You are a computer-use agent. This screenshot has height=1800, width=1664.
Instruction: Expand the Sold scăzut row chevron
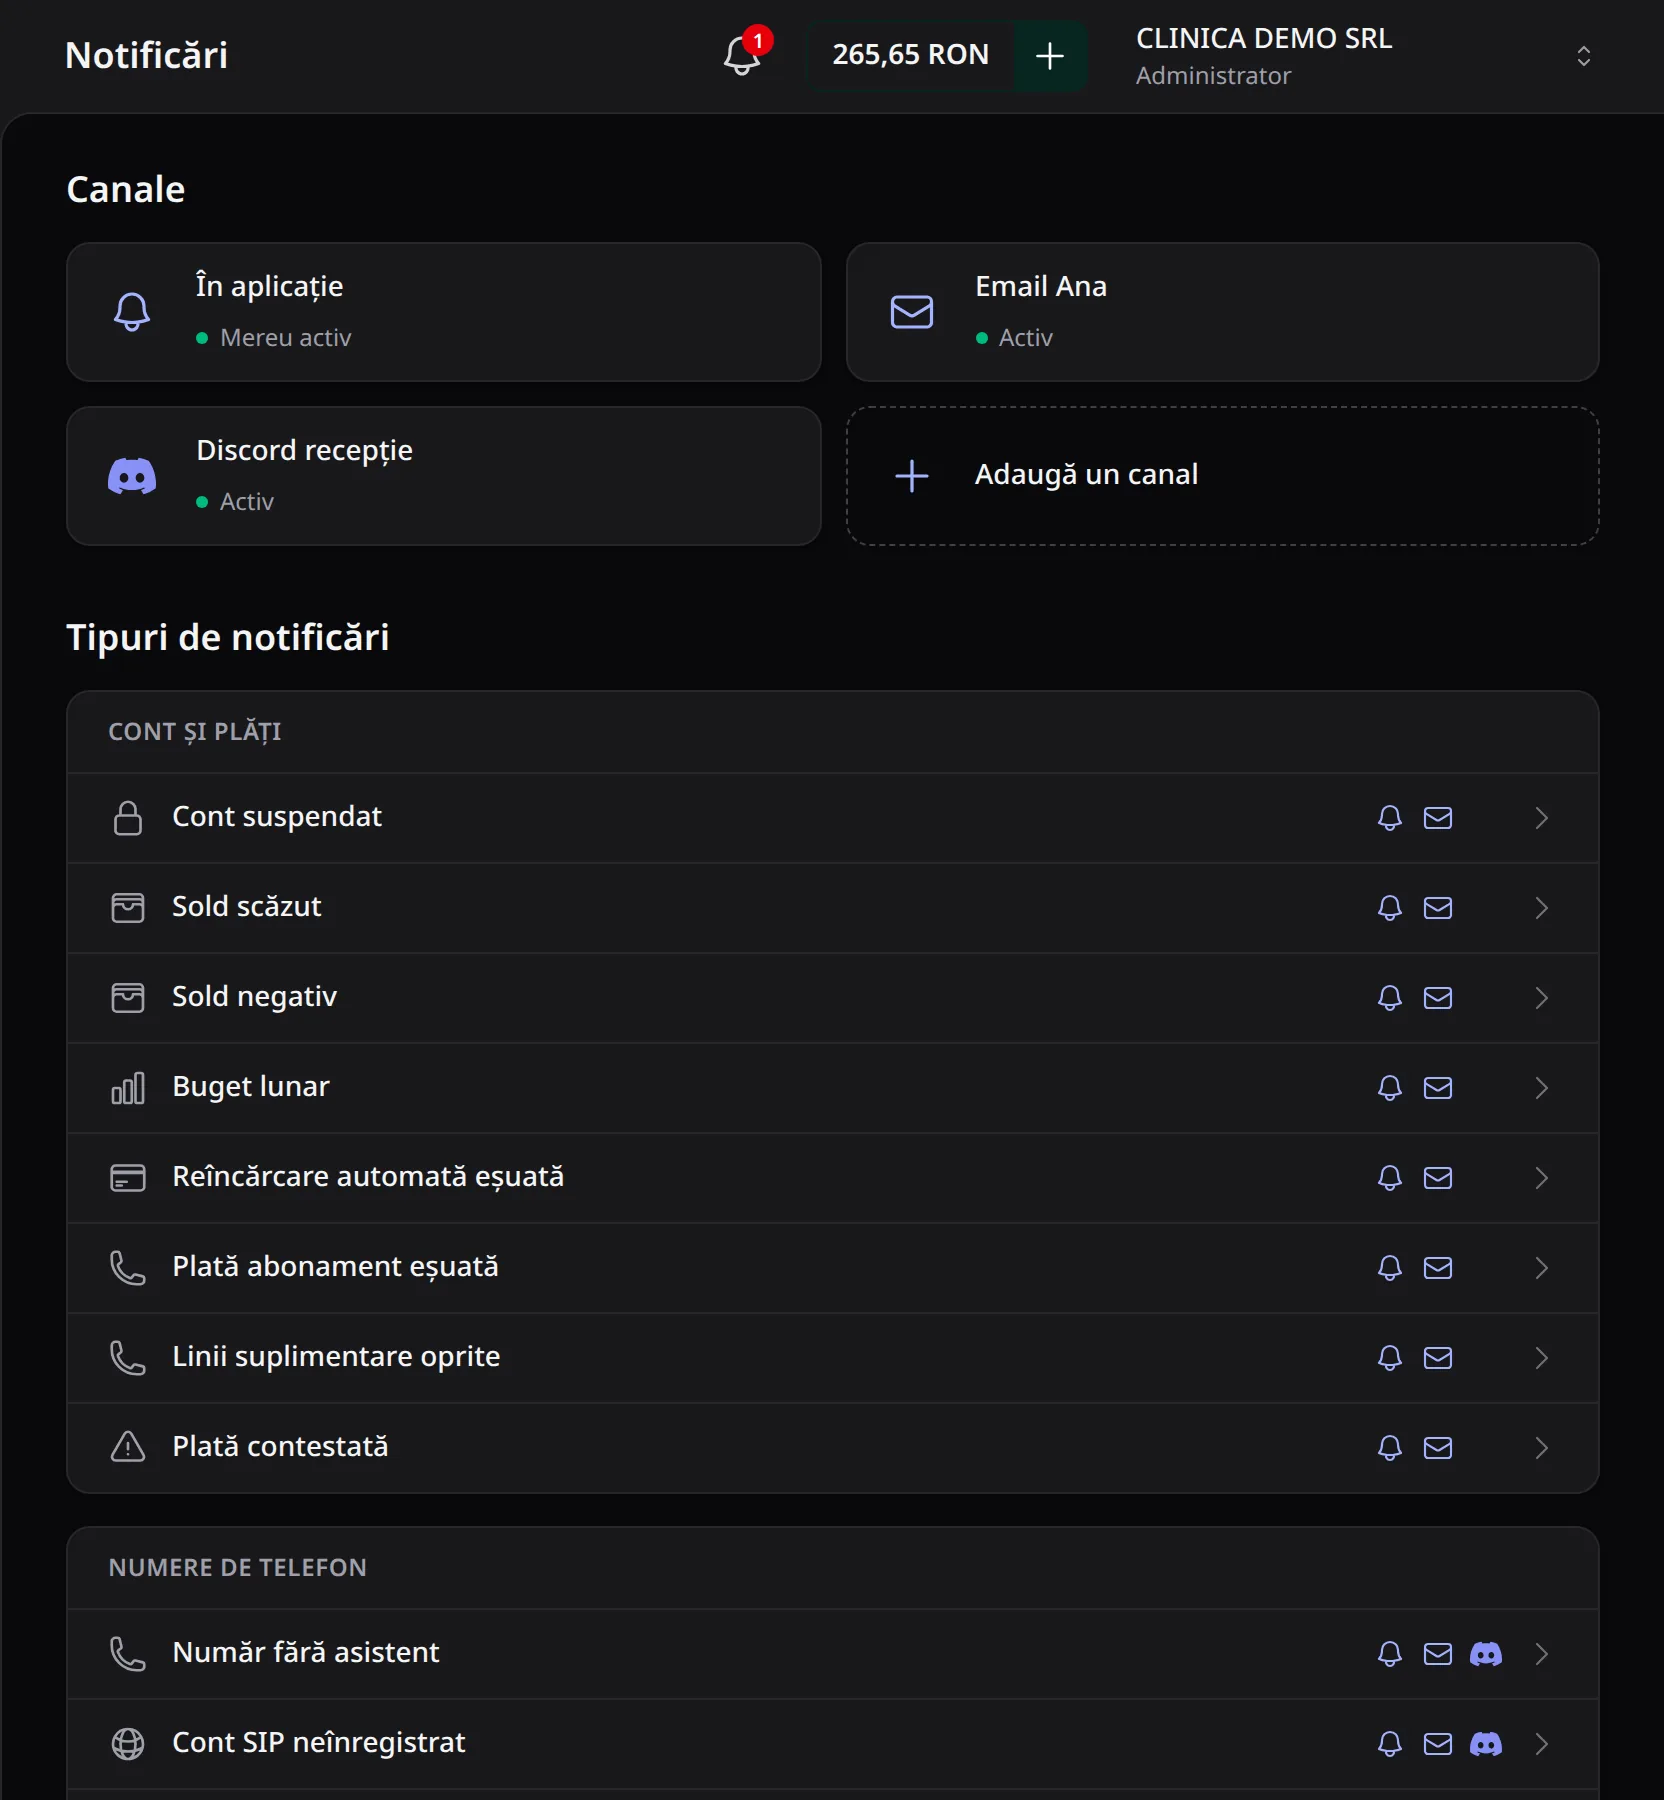(1542, 908)
